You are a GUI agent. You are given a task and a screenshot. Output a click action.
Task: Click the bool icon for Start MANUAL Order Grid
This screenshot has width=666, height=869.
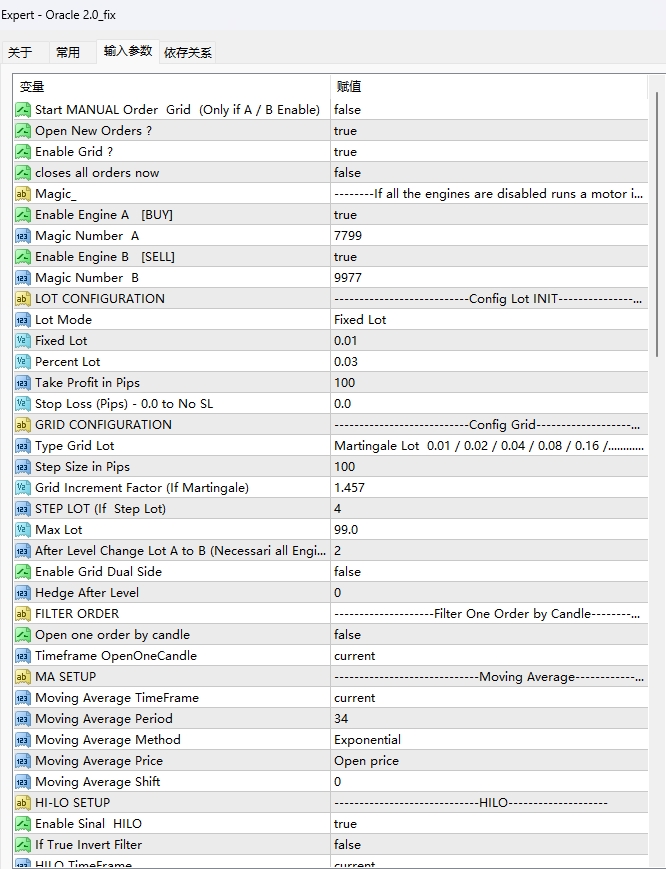(x=23, y=110)
